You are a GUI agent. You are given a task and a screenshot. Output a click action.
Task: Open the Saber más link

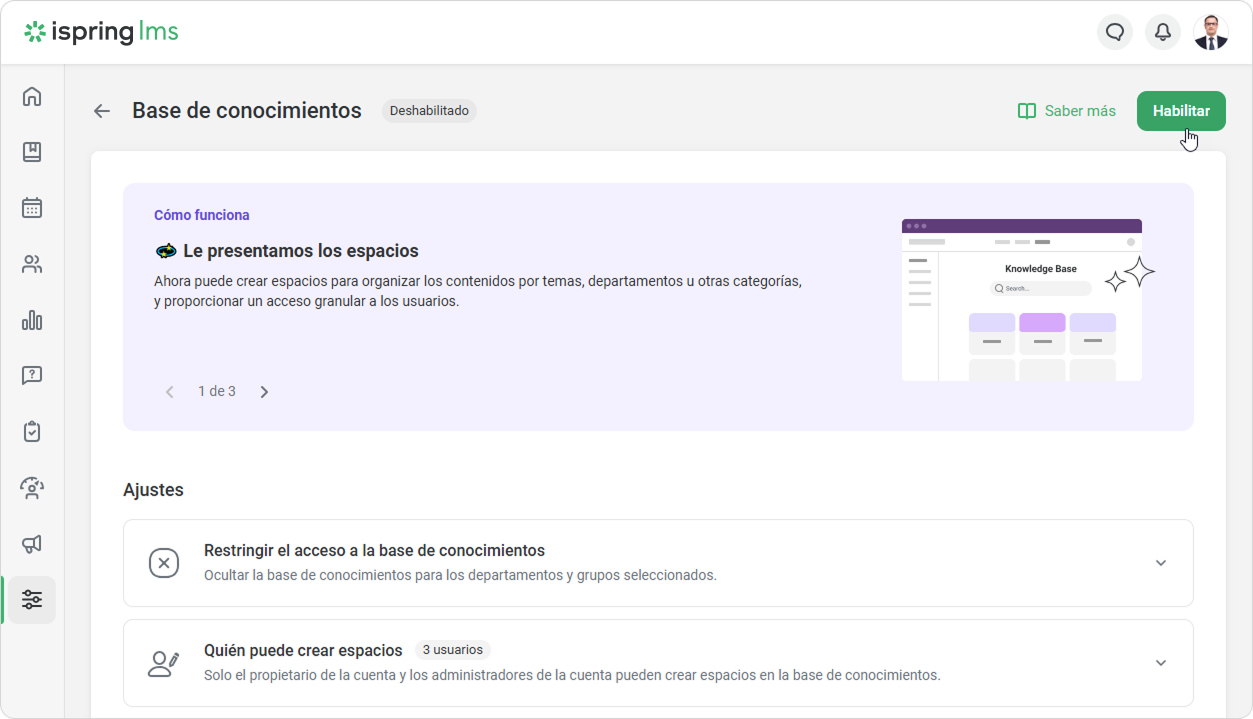point(1066,111)
